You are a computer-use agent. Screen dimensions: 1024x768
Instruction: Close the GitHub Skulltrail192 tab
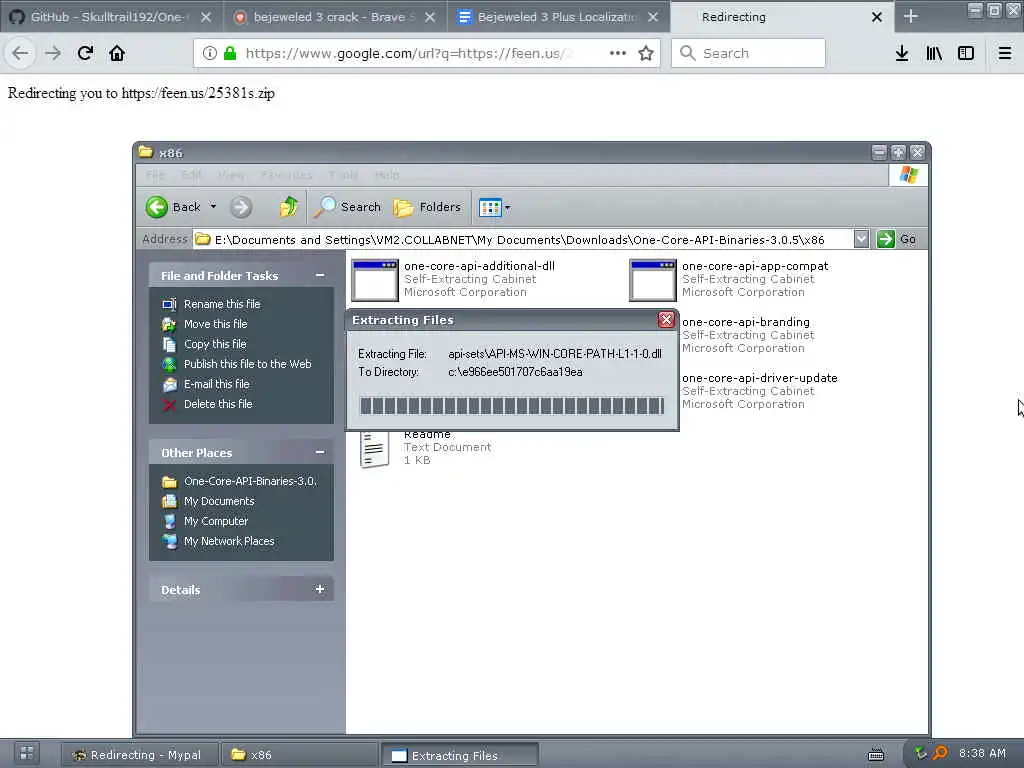pos(206,17)
